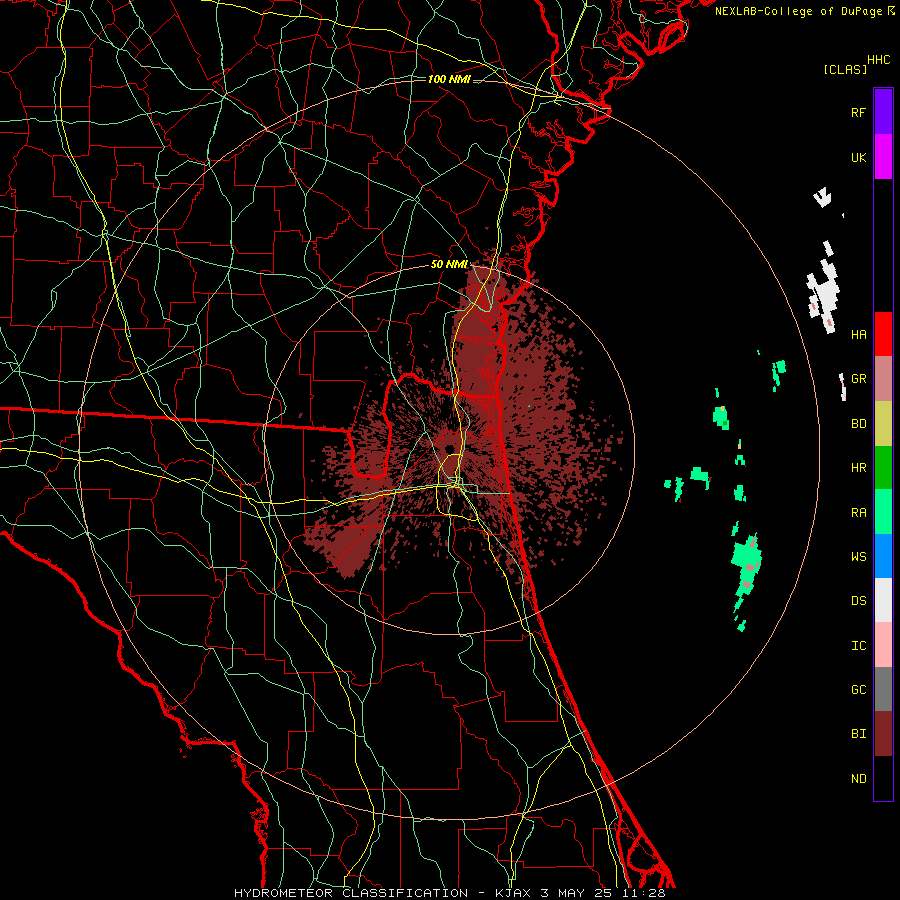Click the [CLAS] legend heading
This screenshot has height=900, width=900.
(845, 69)
